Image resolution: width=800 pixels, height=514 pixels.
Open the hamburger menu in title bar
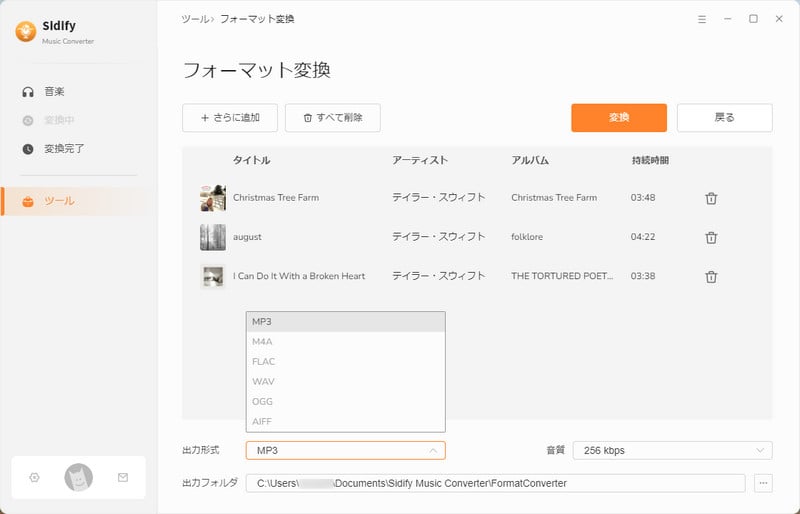click(x=702, y=19)
